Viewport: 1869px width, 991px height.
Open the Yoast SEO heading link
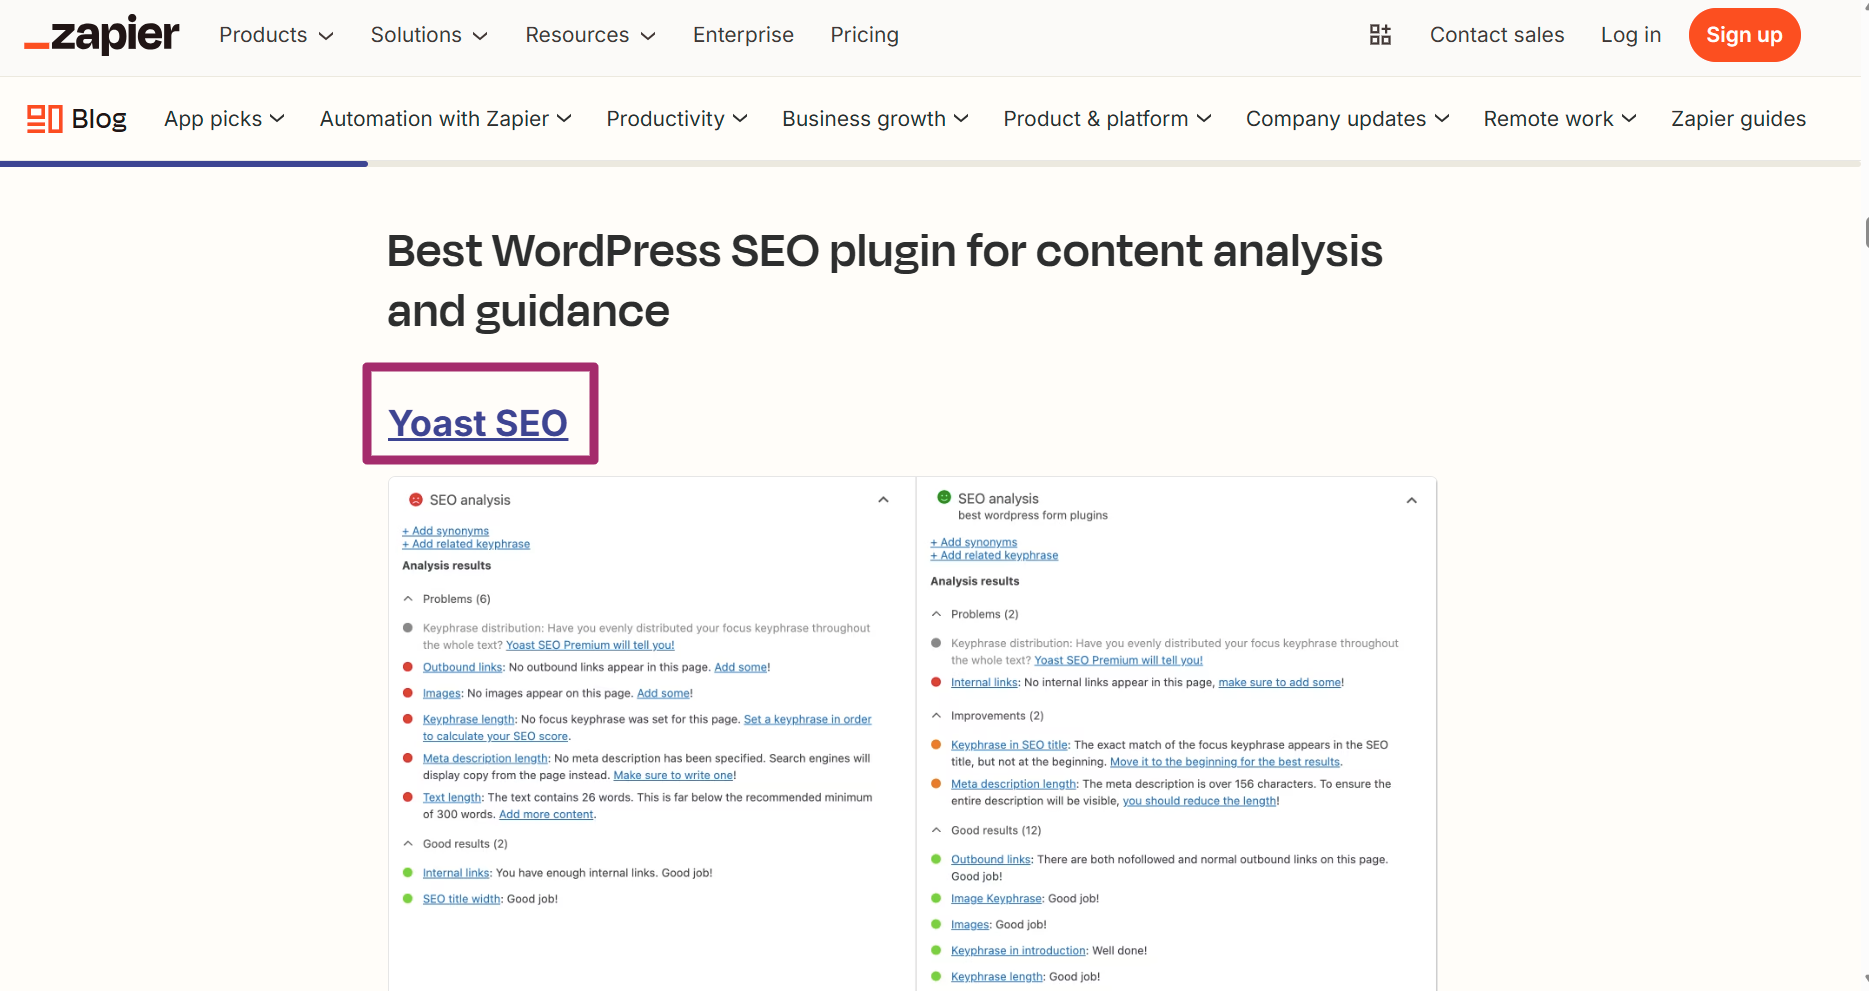pos(478,423)
